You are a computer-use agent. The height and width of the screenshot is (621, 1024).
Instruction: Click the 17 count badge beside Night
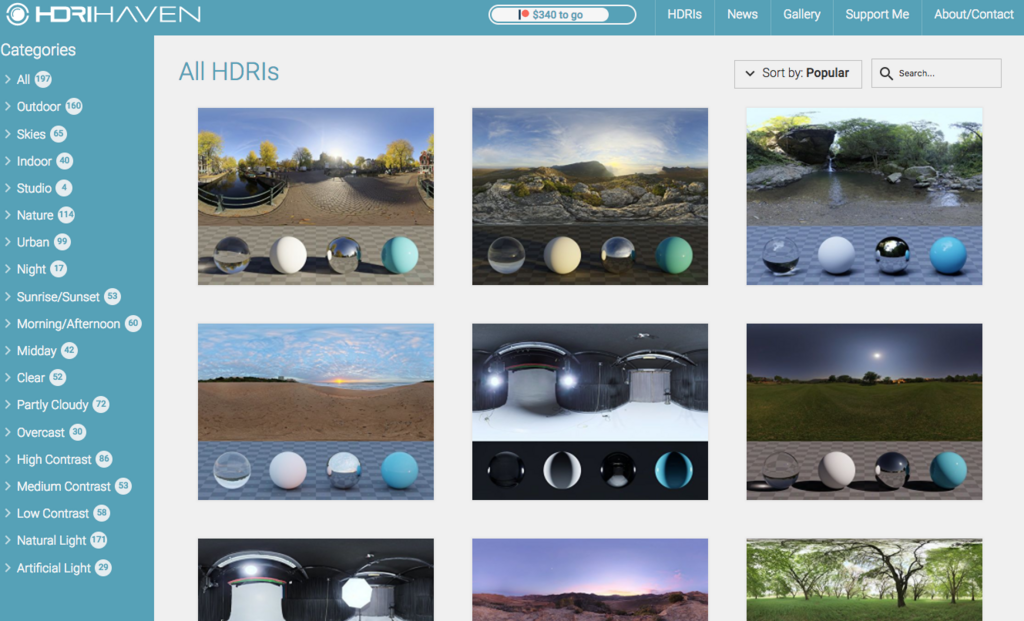[59, 268]
